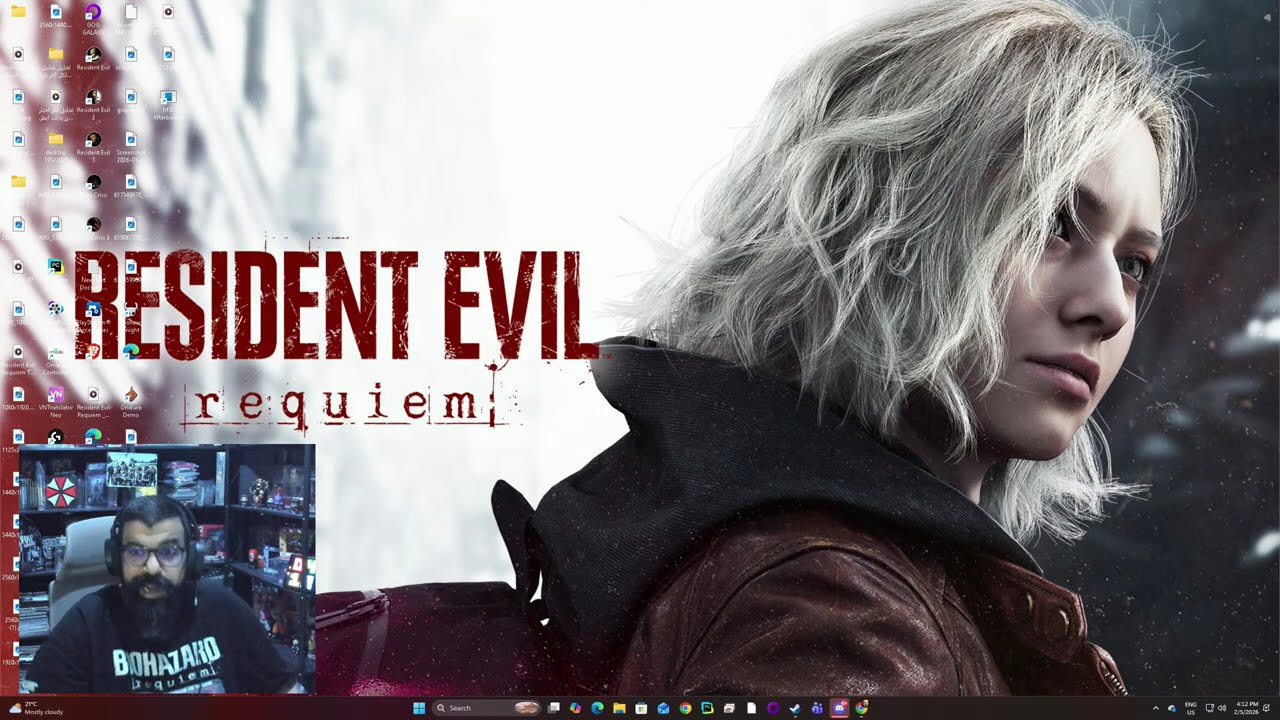Open the Logitech G HUB desktop shortcut
The width and height of the screenshot is (1280, 720).
tap(56, 436)
